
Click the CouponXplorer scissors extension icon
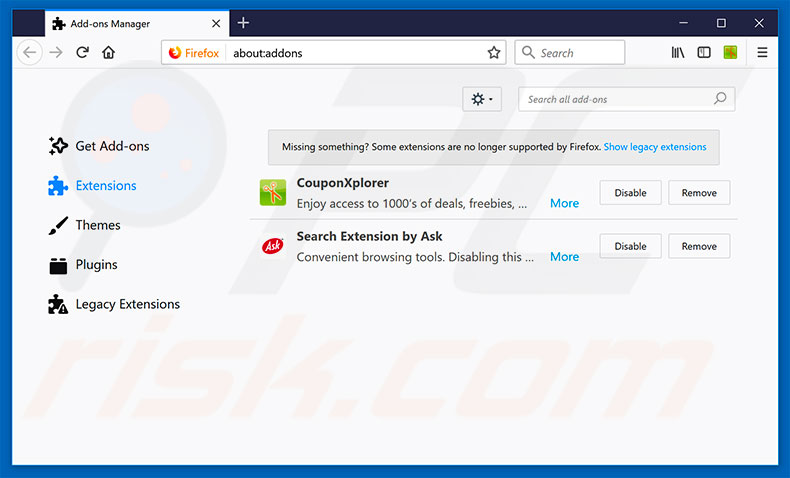pos(273,192)
